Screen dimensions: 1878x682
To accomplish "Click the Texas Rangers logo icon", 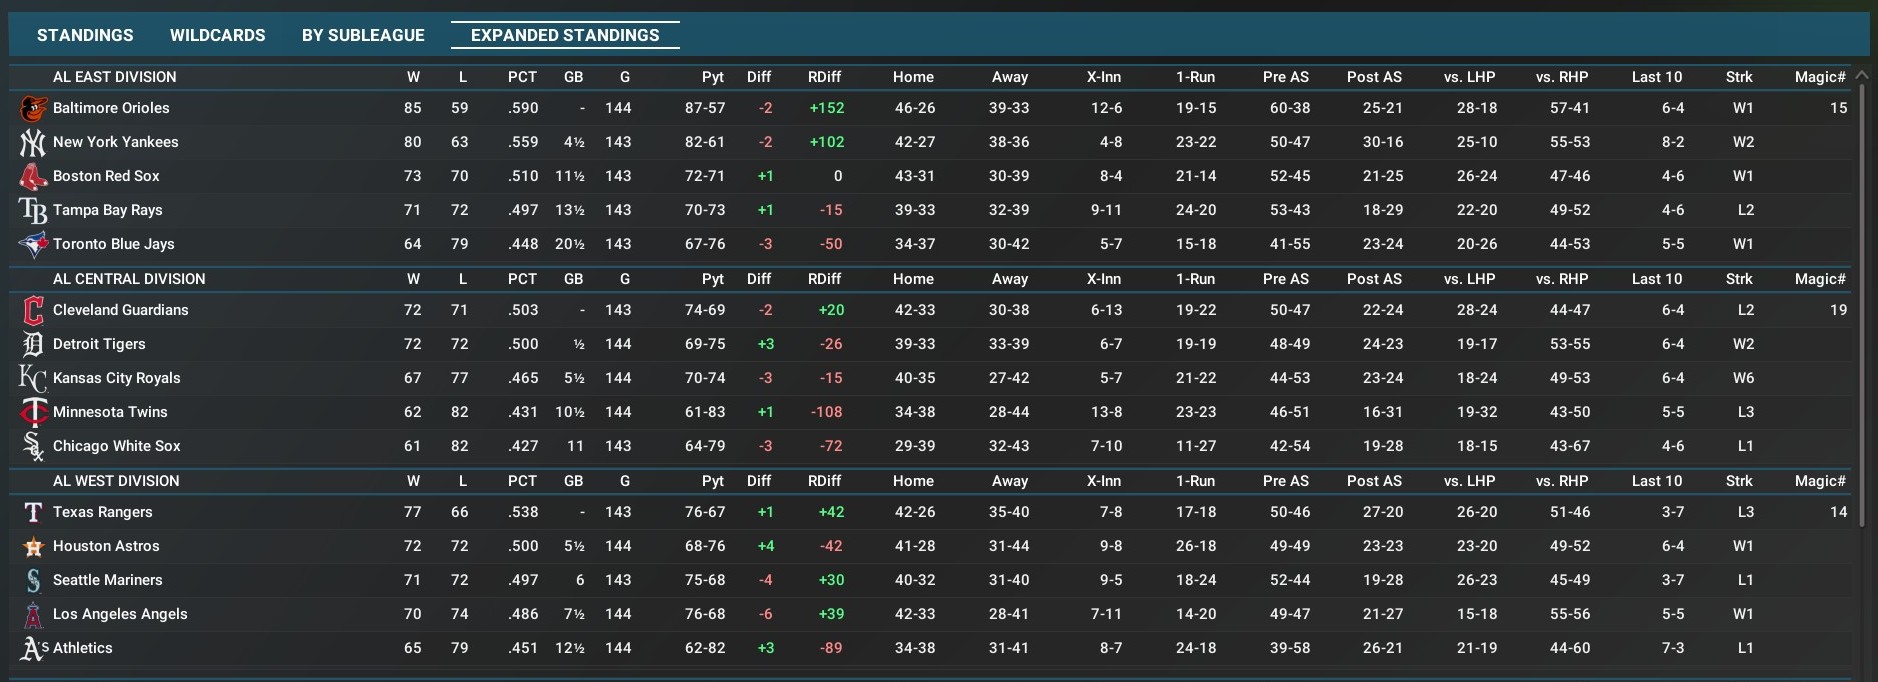I will click(x=33, y=512).
